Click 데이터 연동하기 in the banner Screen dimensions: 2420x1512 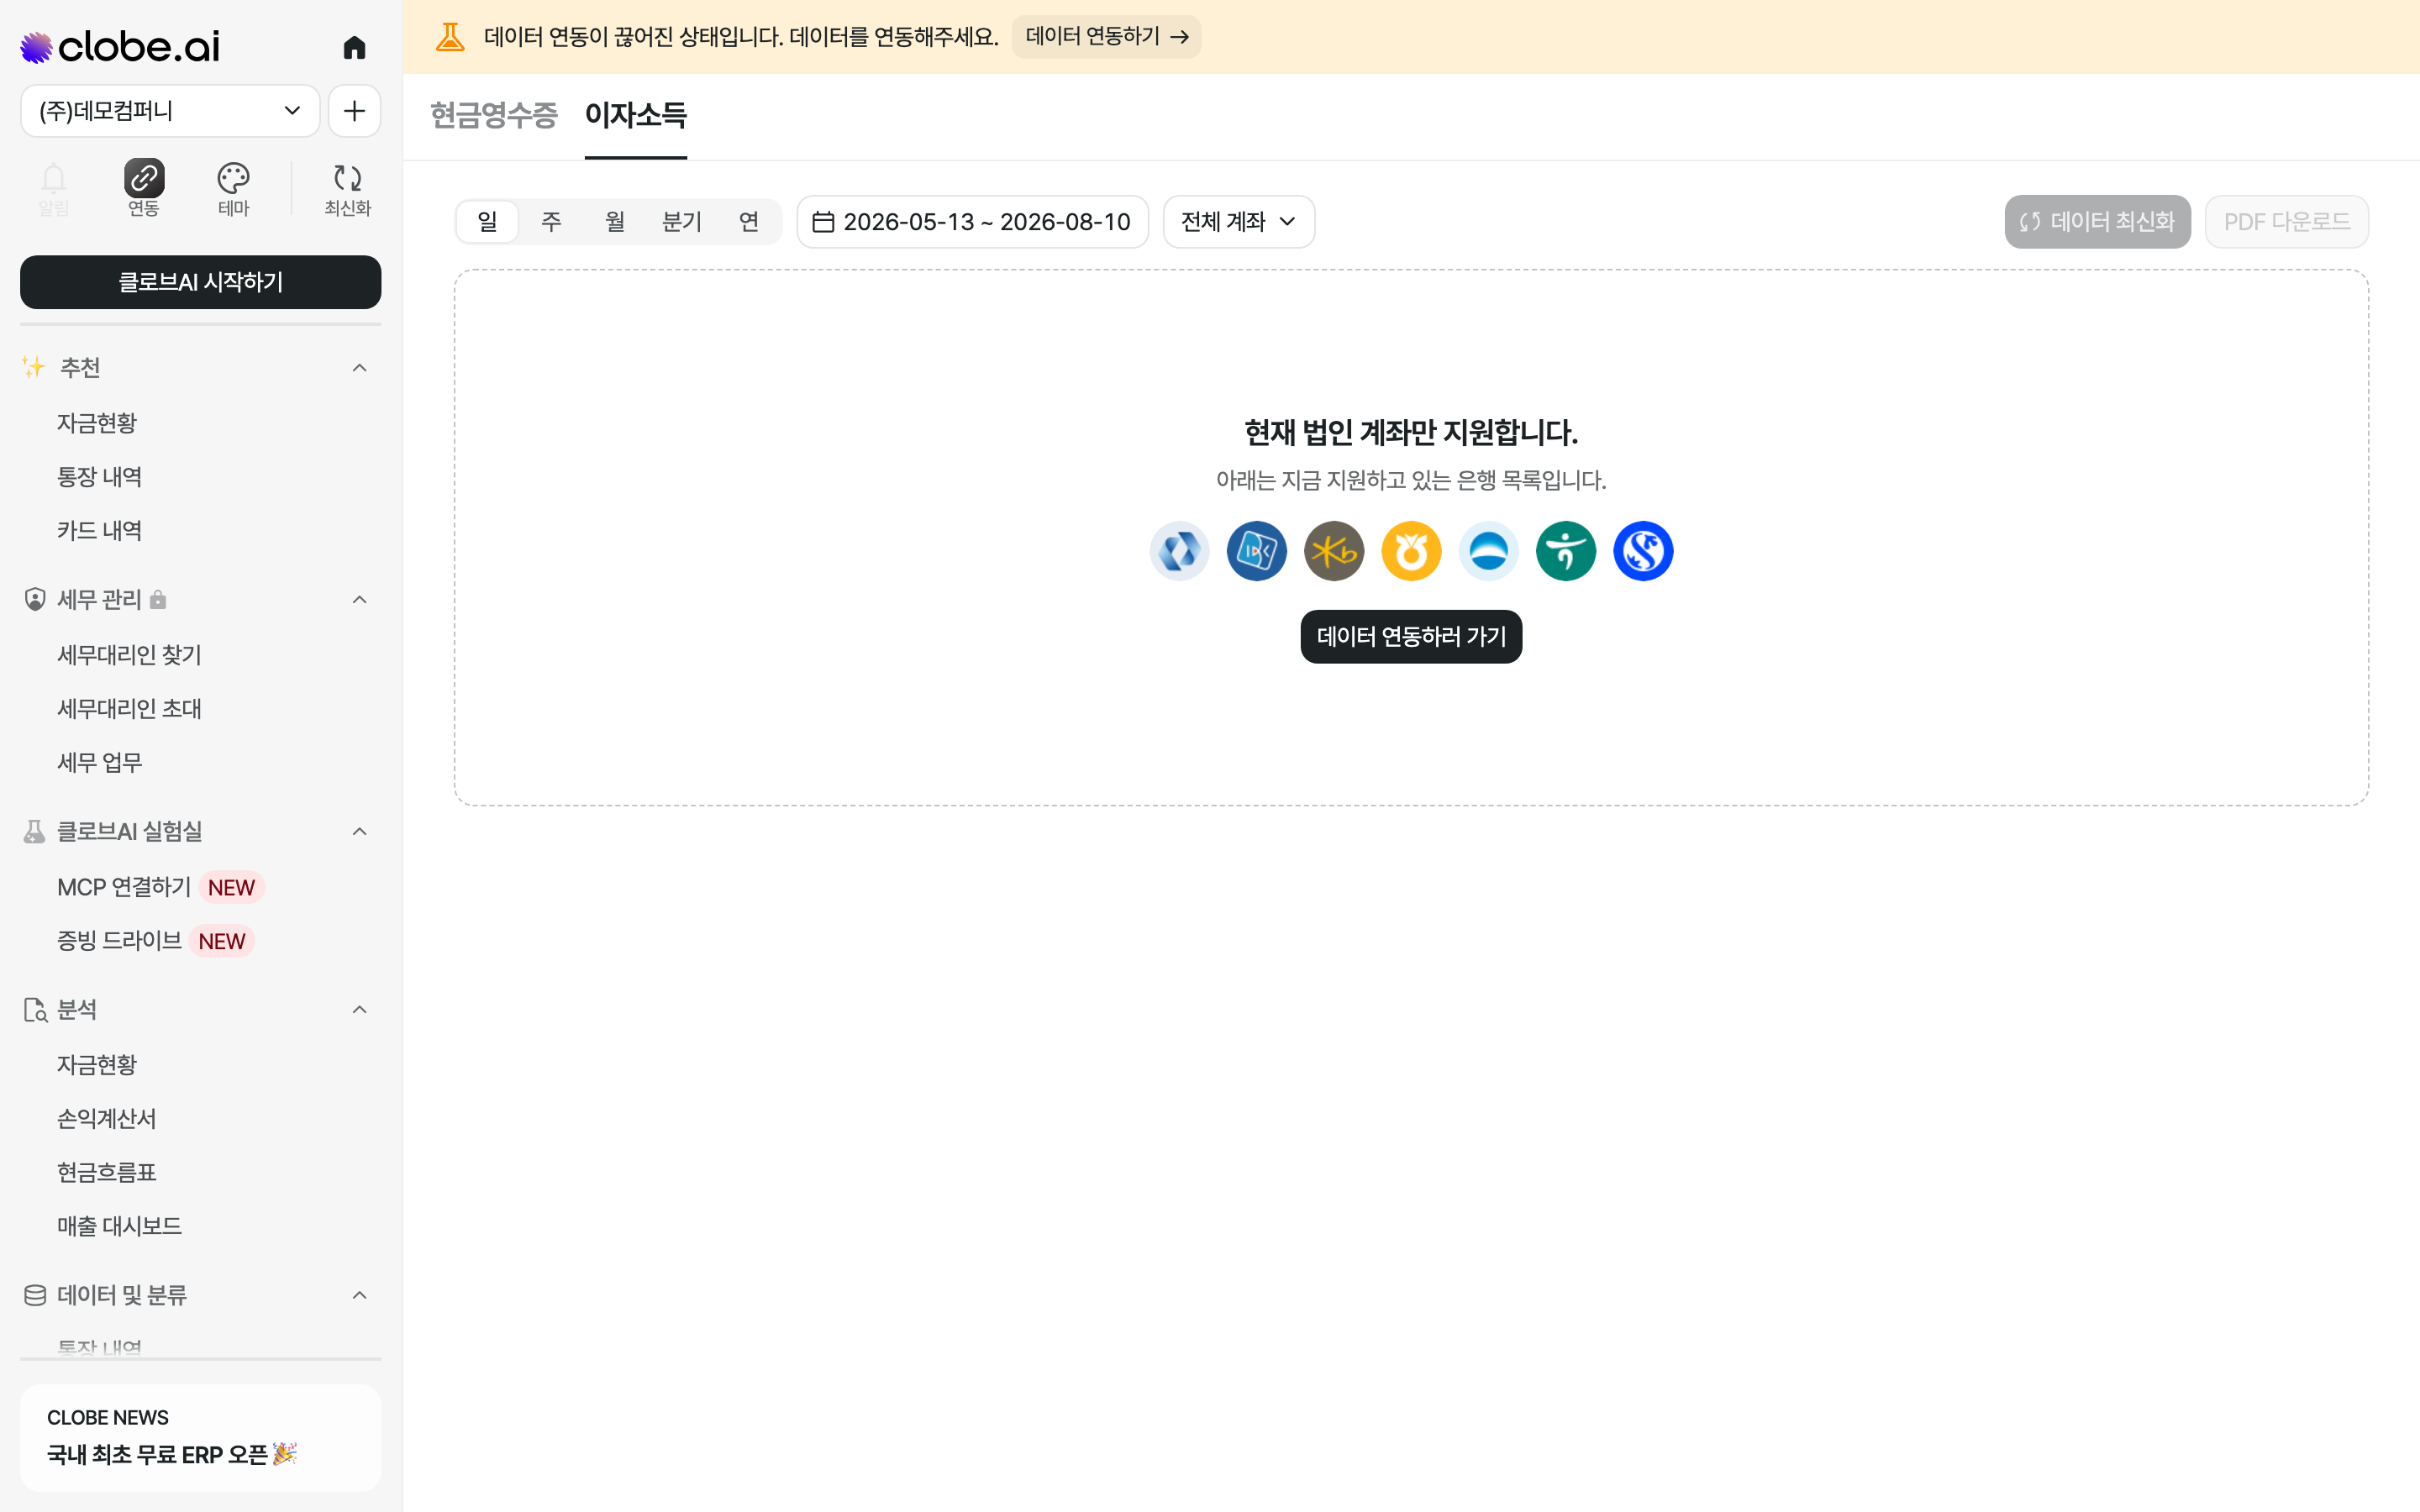coord(1107,37)
